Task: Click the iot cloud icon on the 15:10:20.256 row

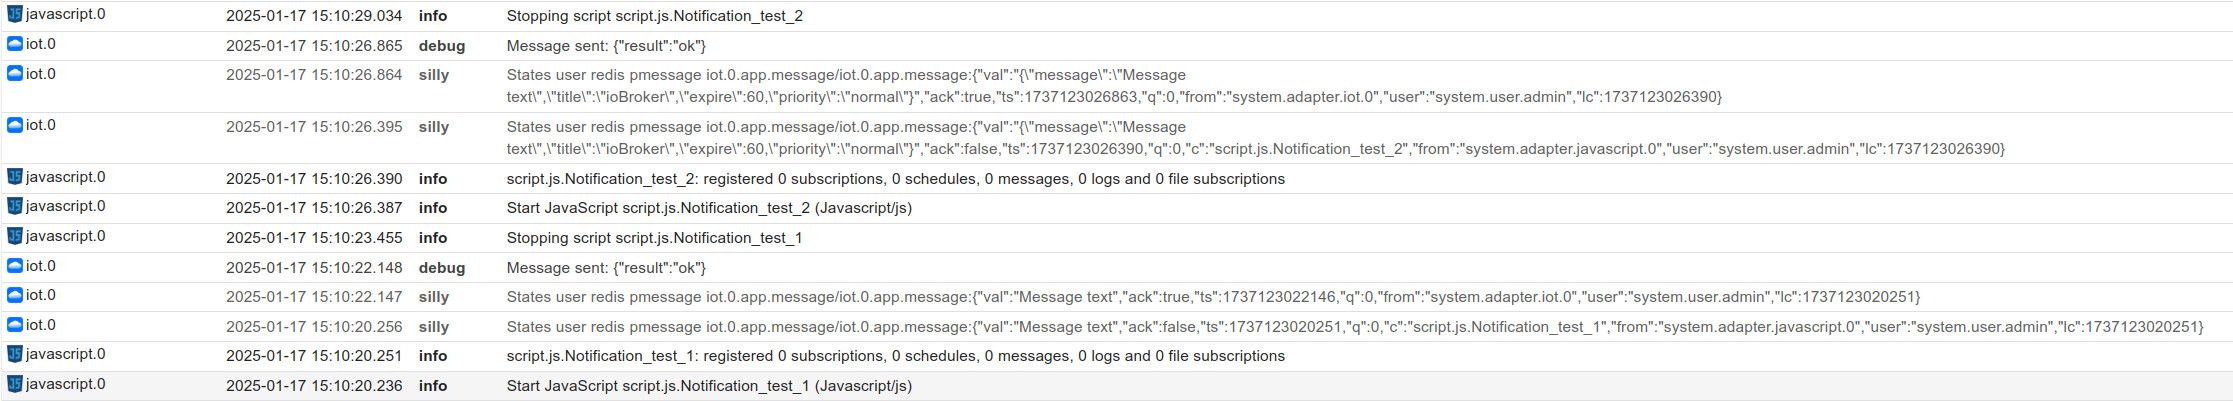Action: click(x=15, y=325)
